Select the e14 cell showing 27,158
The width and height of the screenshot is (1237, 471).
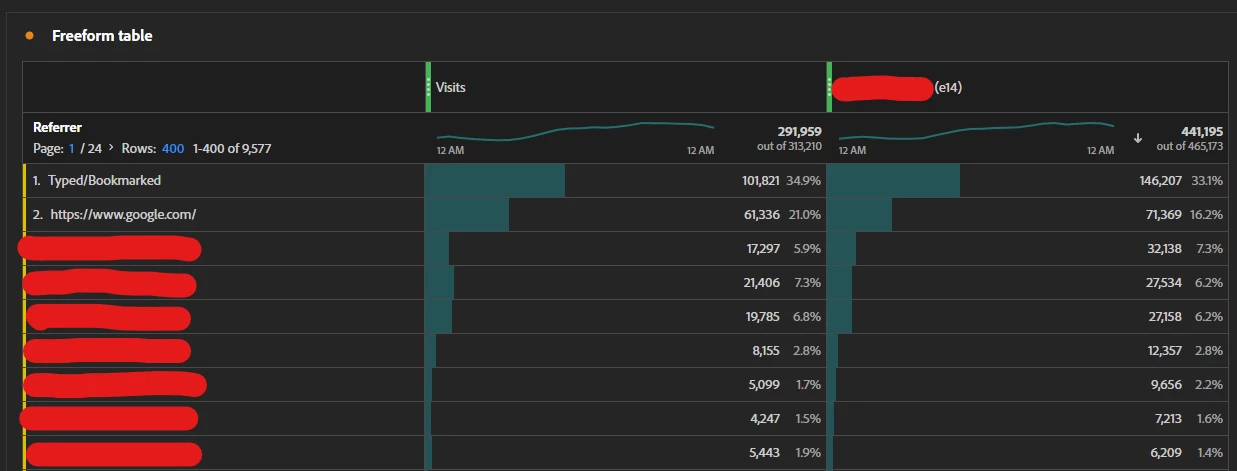pyautogui.click(x=1027, y=317)
